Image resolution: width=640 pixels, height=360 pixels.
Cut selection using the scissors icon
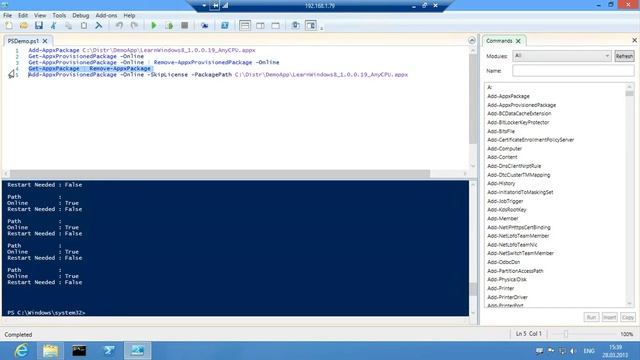tap(53, 26)
